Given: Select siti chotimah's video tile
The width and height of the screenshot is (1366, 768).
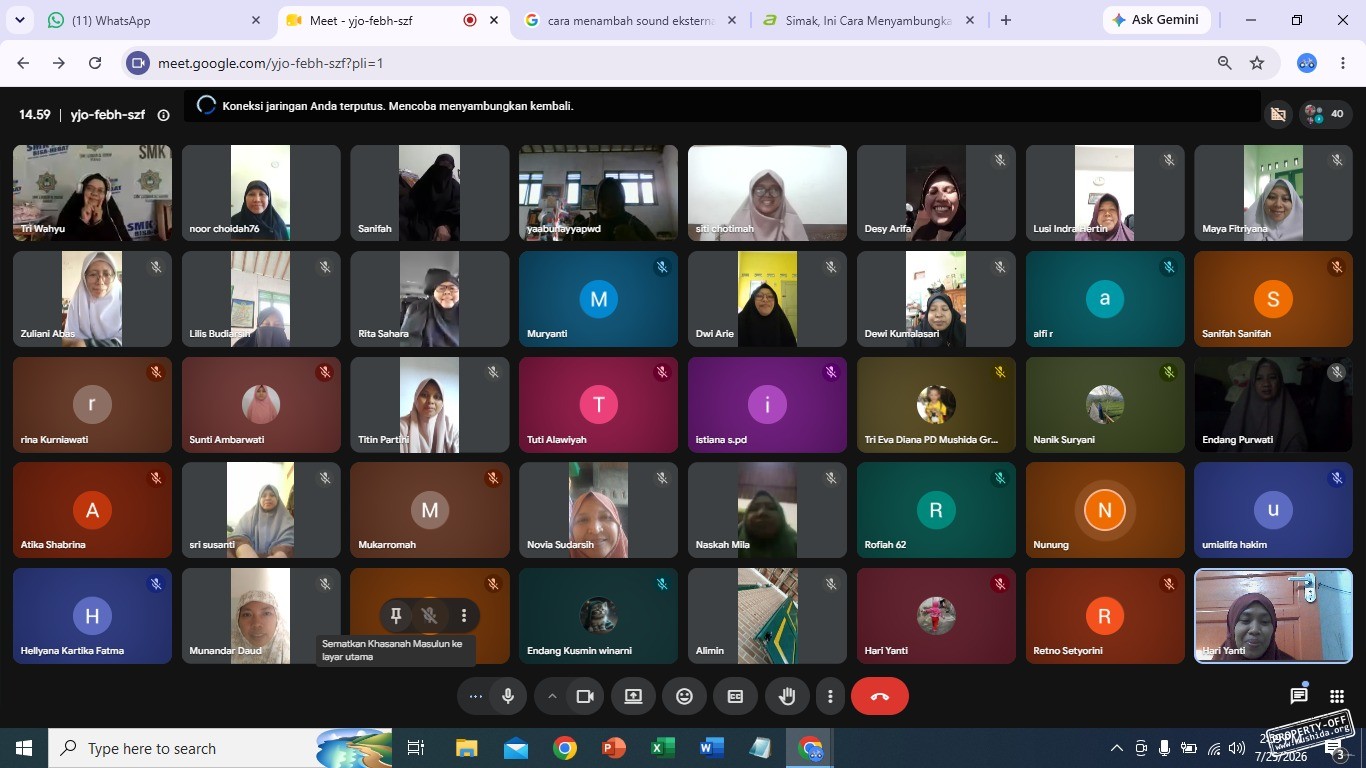Looking at the screenshot, I should tap(767, 193).
